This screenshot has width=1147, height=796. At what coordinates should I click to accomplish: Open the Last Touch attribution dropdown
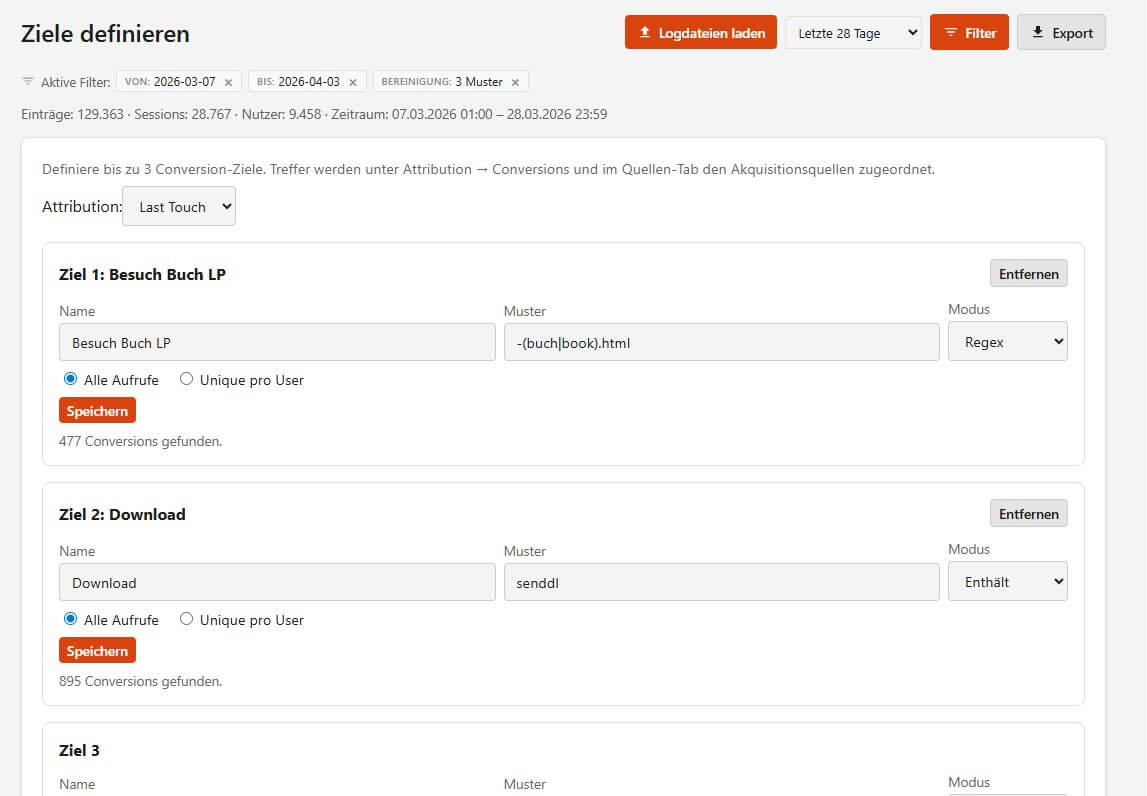[178, 206]
